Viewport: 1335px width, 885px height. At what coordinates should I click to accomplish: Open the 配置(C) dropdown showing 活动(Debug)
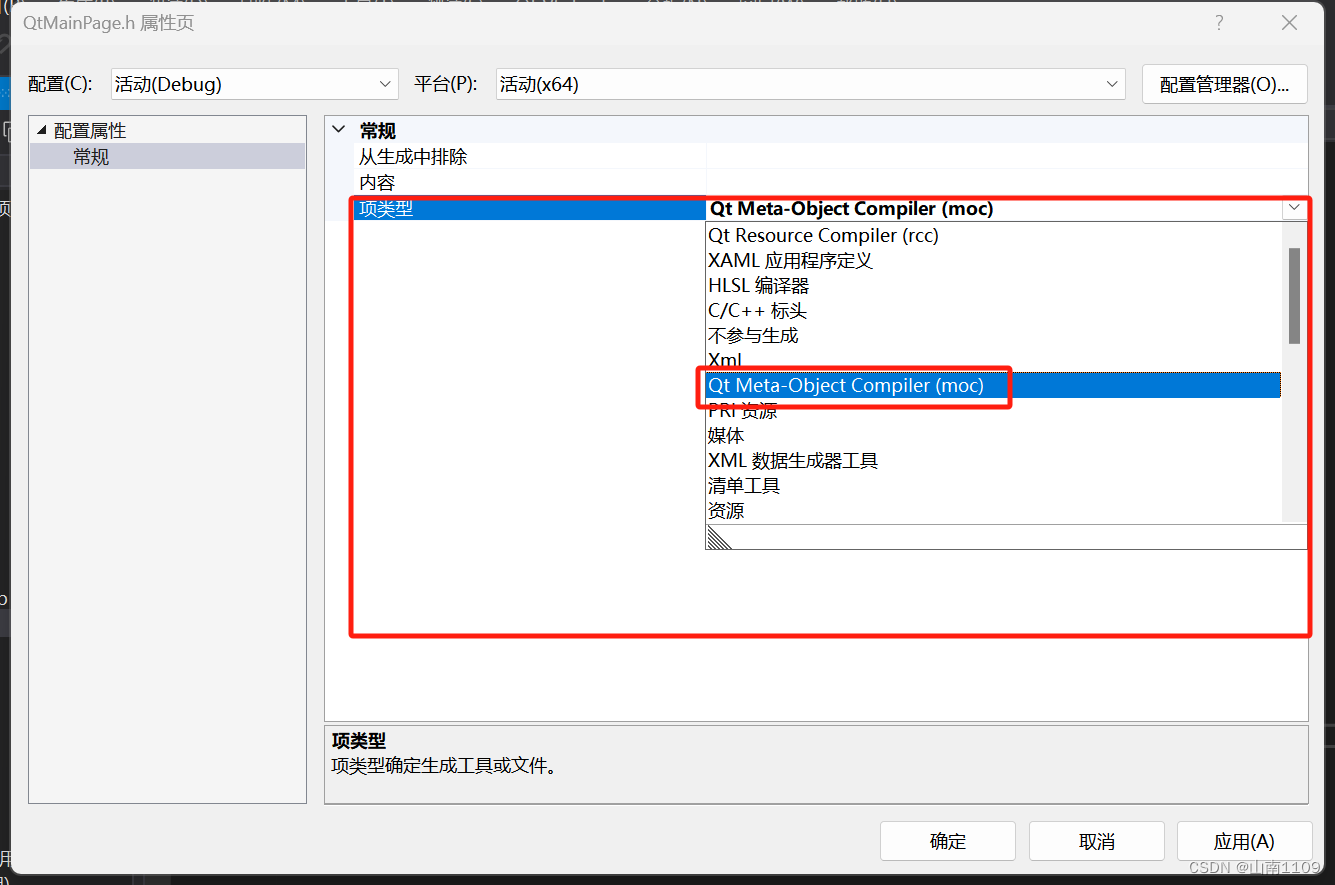tap(254, 85)
